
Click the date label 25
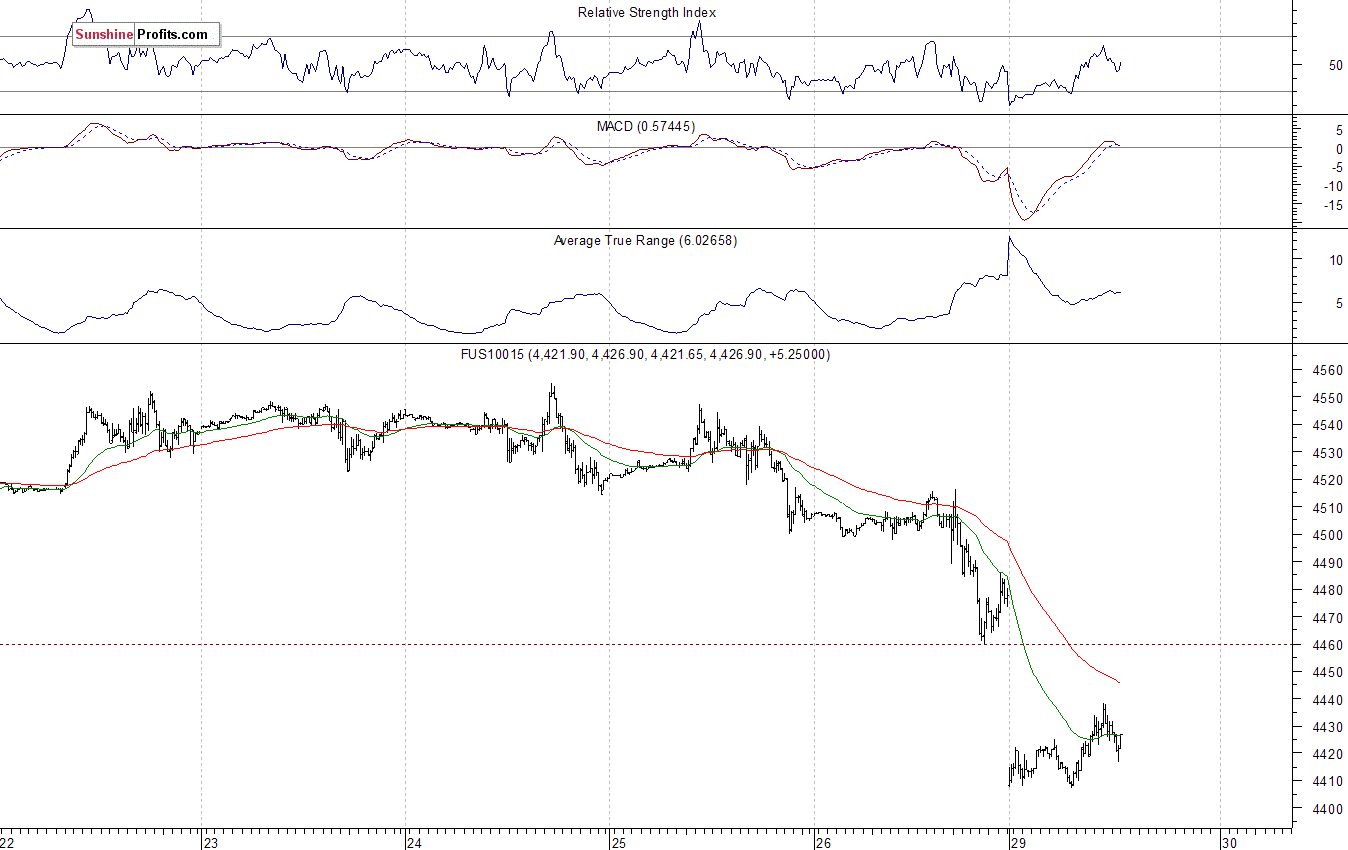[x=619, y=842]
